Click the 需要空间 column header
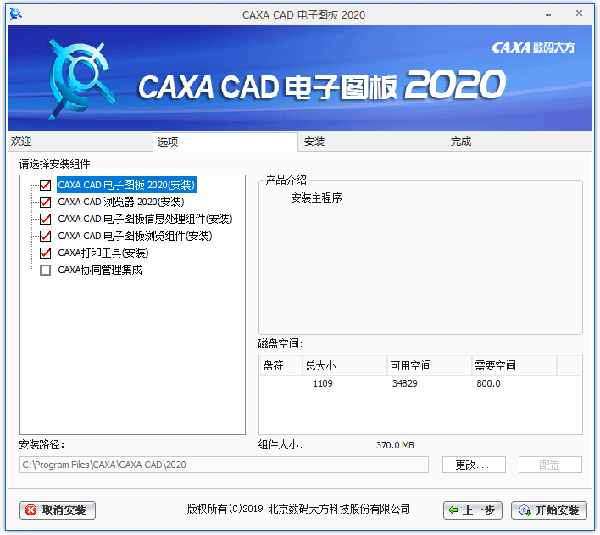 click(514, 365)
